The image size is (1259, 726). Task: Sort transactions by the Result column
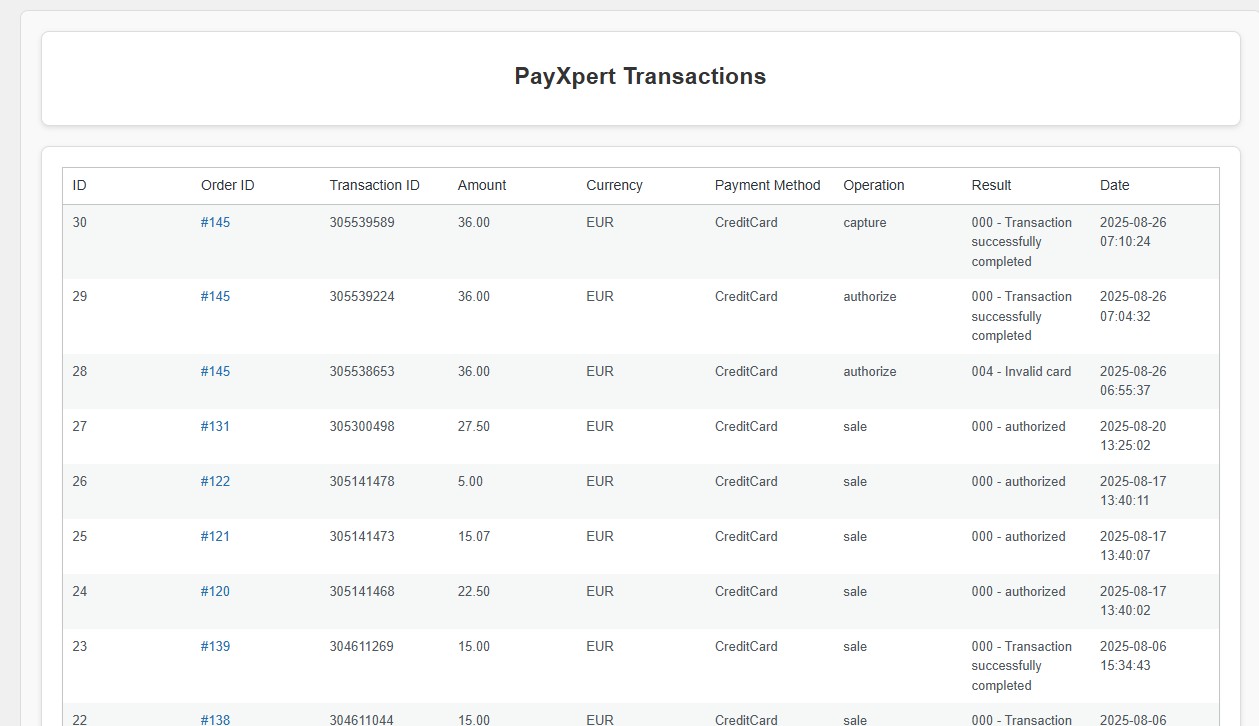coord(991,185)
